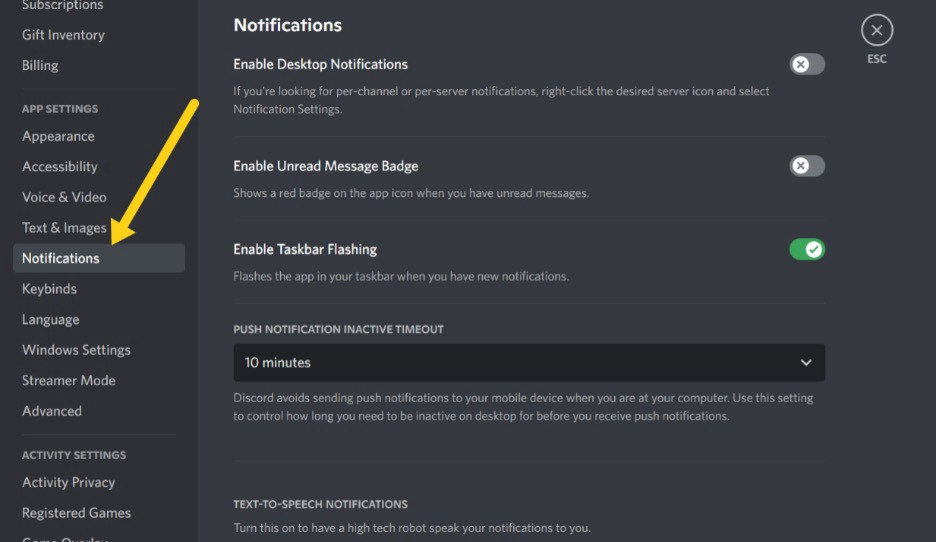Open Keybinds settings
This screenshot has height=542, width=936.
click(x=49, y=289)
